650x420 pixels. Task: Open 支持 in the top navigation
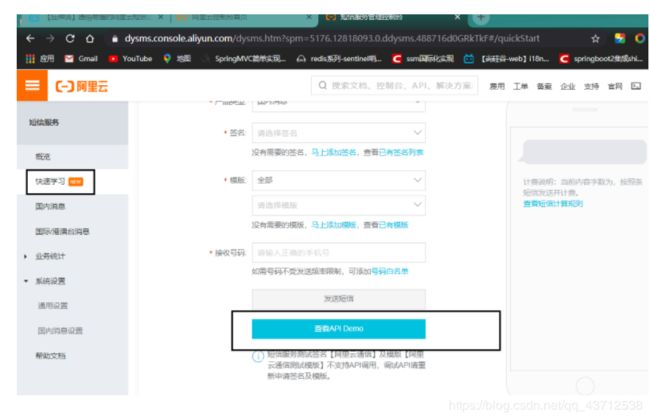(592, 86)
